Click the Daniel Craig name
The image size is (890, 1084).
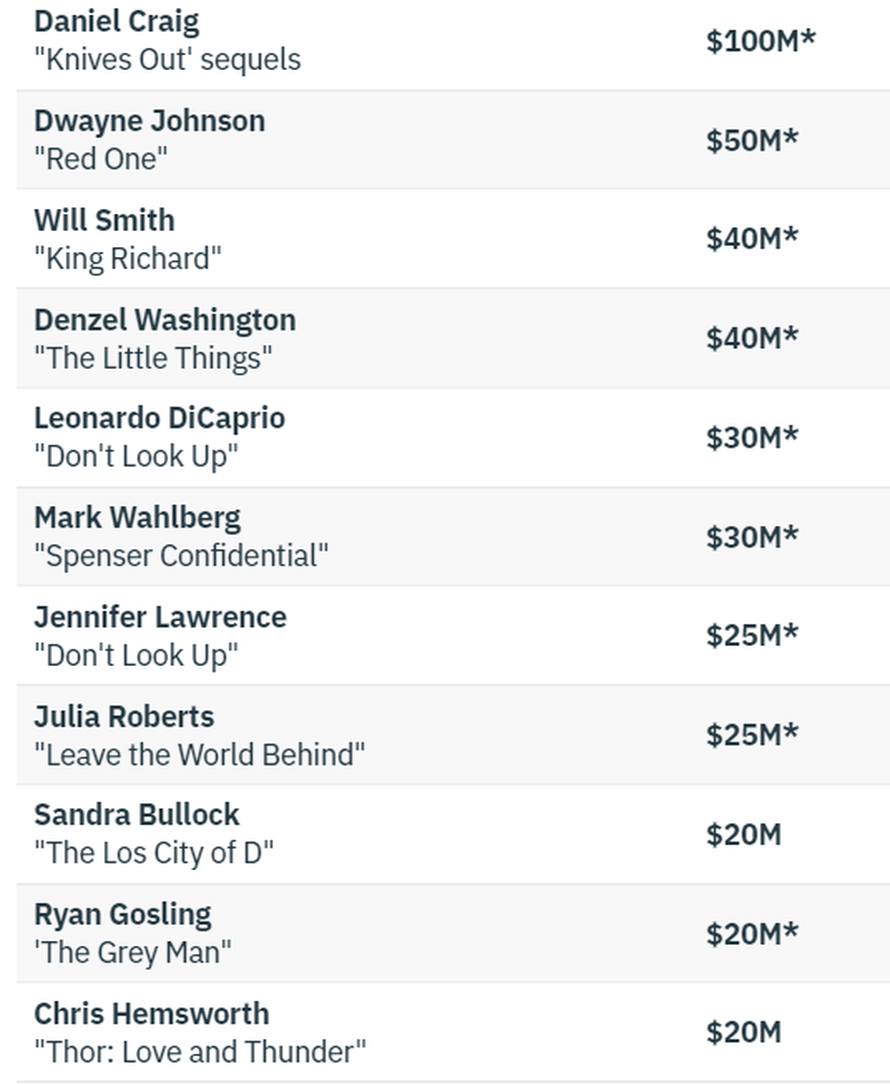tap(116, 22)
